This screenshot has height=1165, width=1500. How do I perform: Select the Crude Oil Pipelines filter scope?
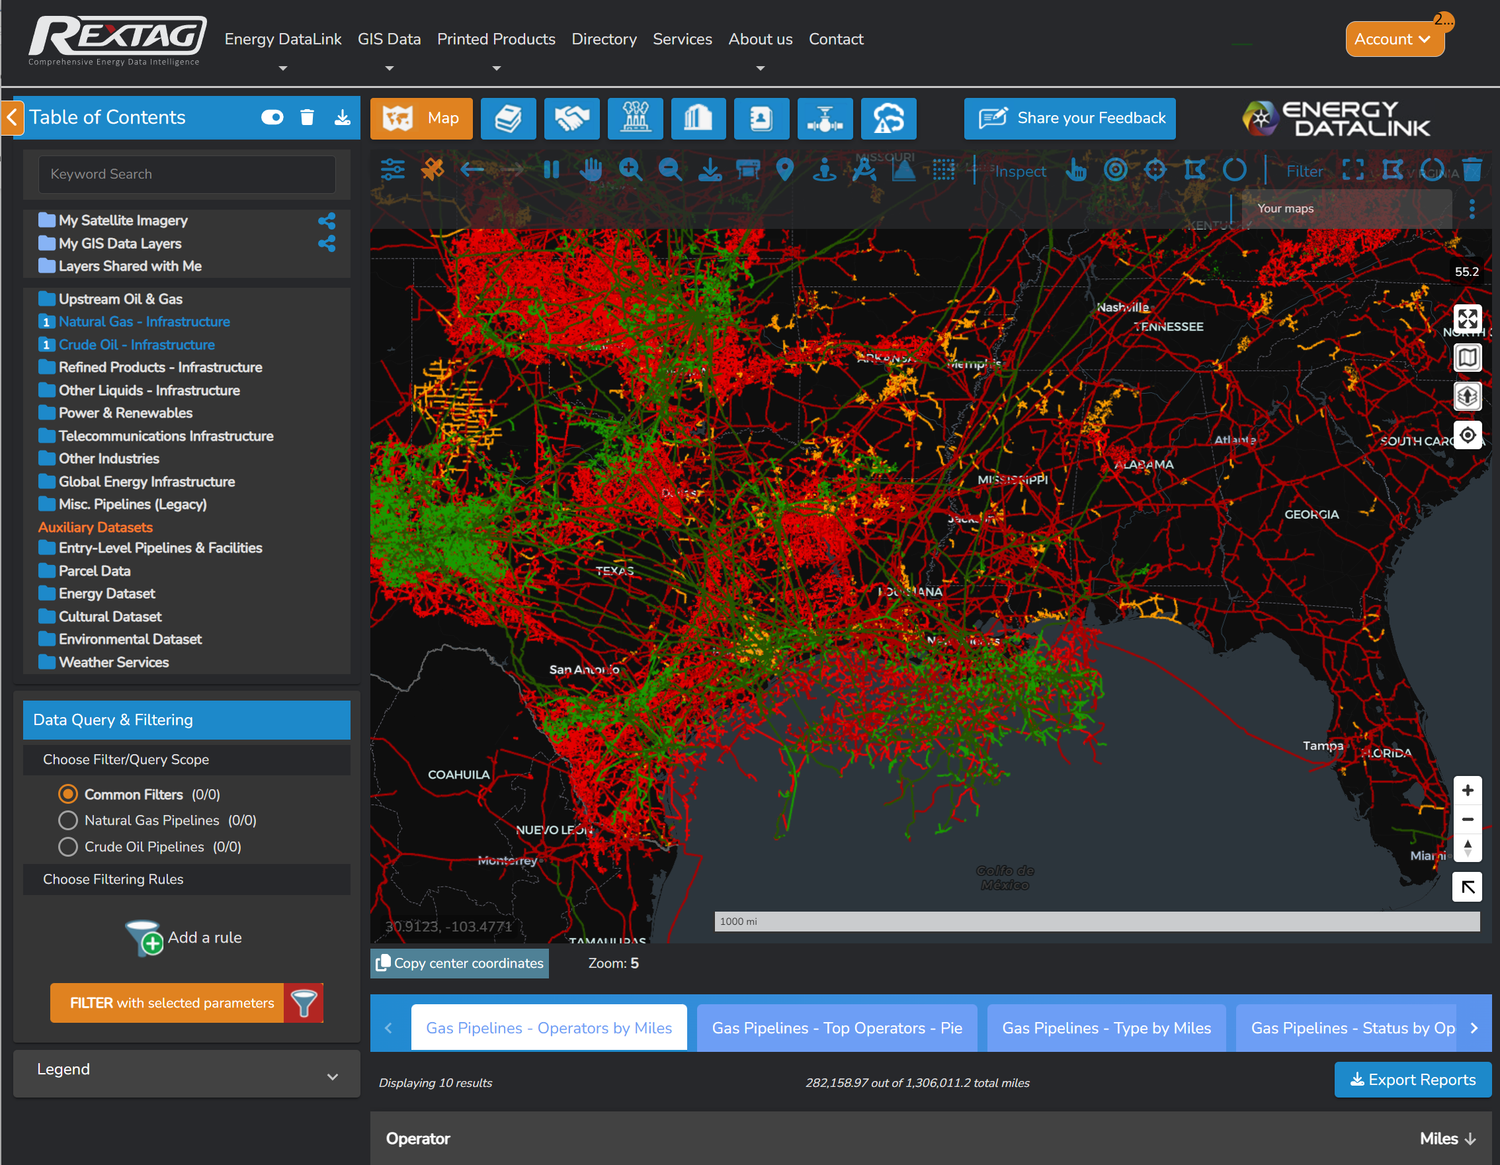tap(67, 846)
